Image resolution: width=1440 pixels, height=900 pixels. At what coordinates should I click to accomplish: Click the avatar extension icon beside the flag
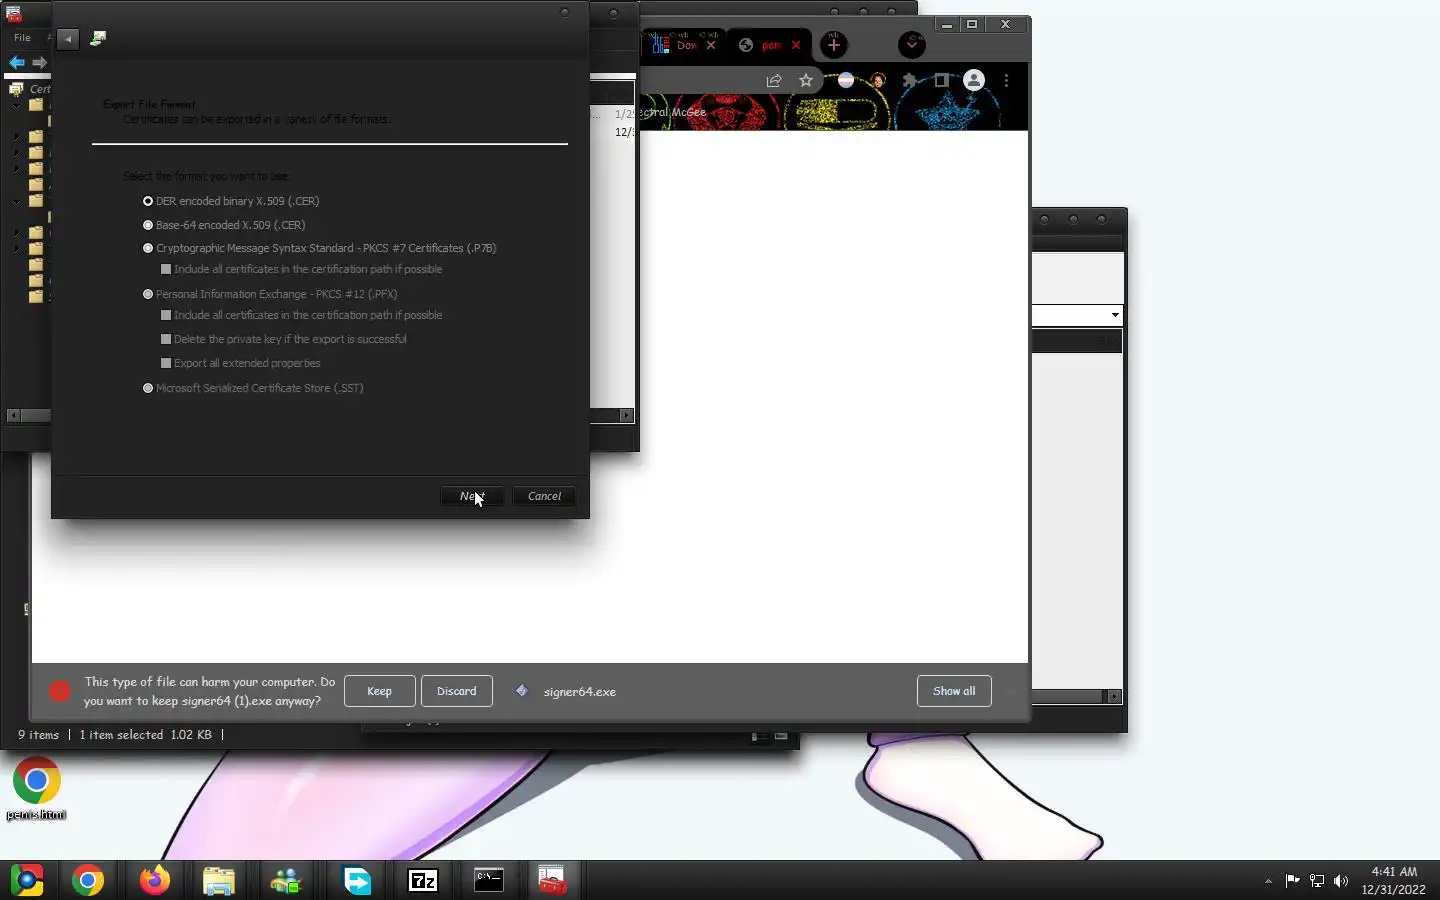click(x=878, y=81)
